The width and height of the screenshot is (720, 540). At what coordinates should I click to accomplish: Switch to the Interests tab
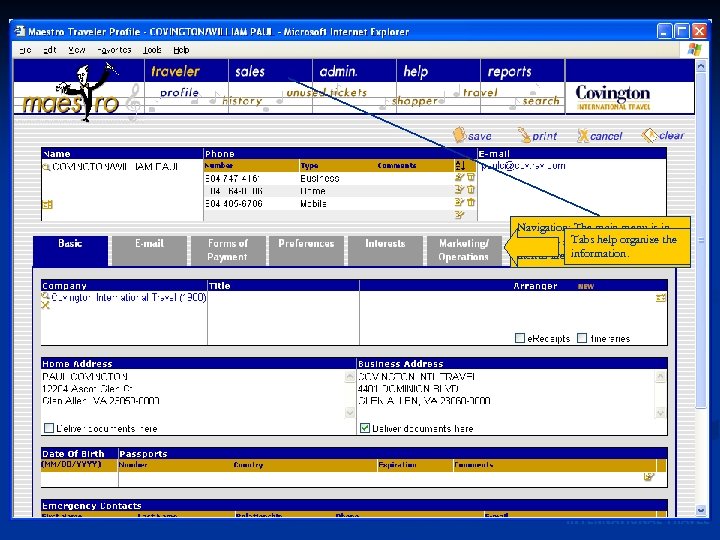coord(385,250)
